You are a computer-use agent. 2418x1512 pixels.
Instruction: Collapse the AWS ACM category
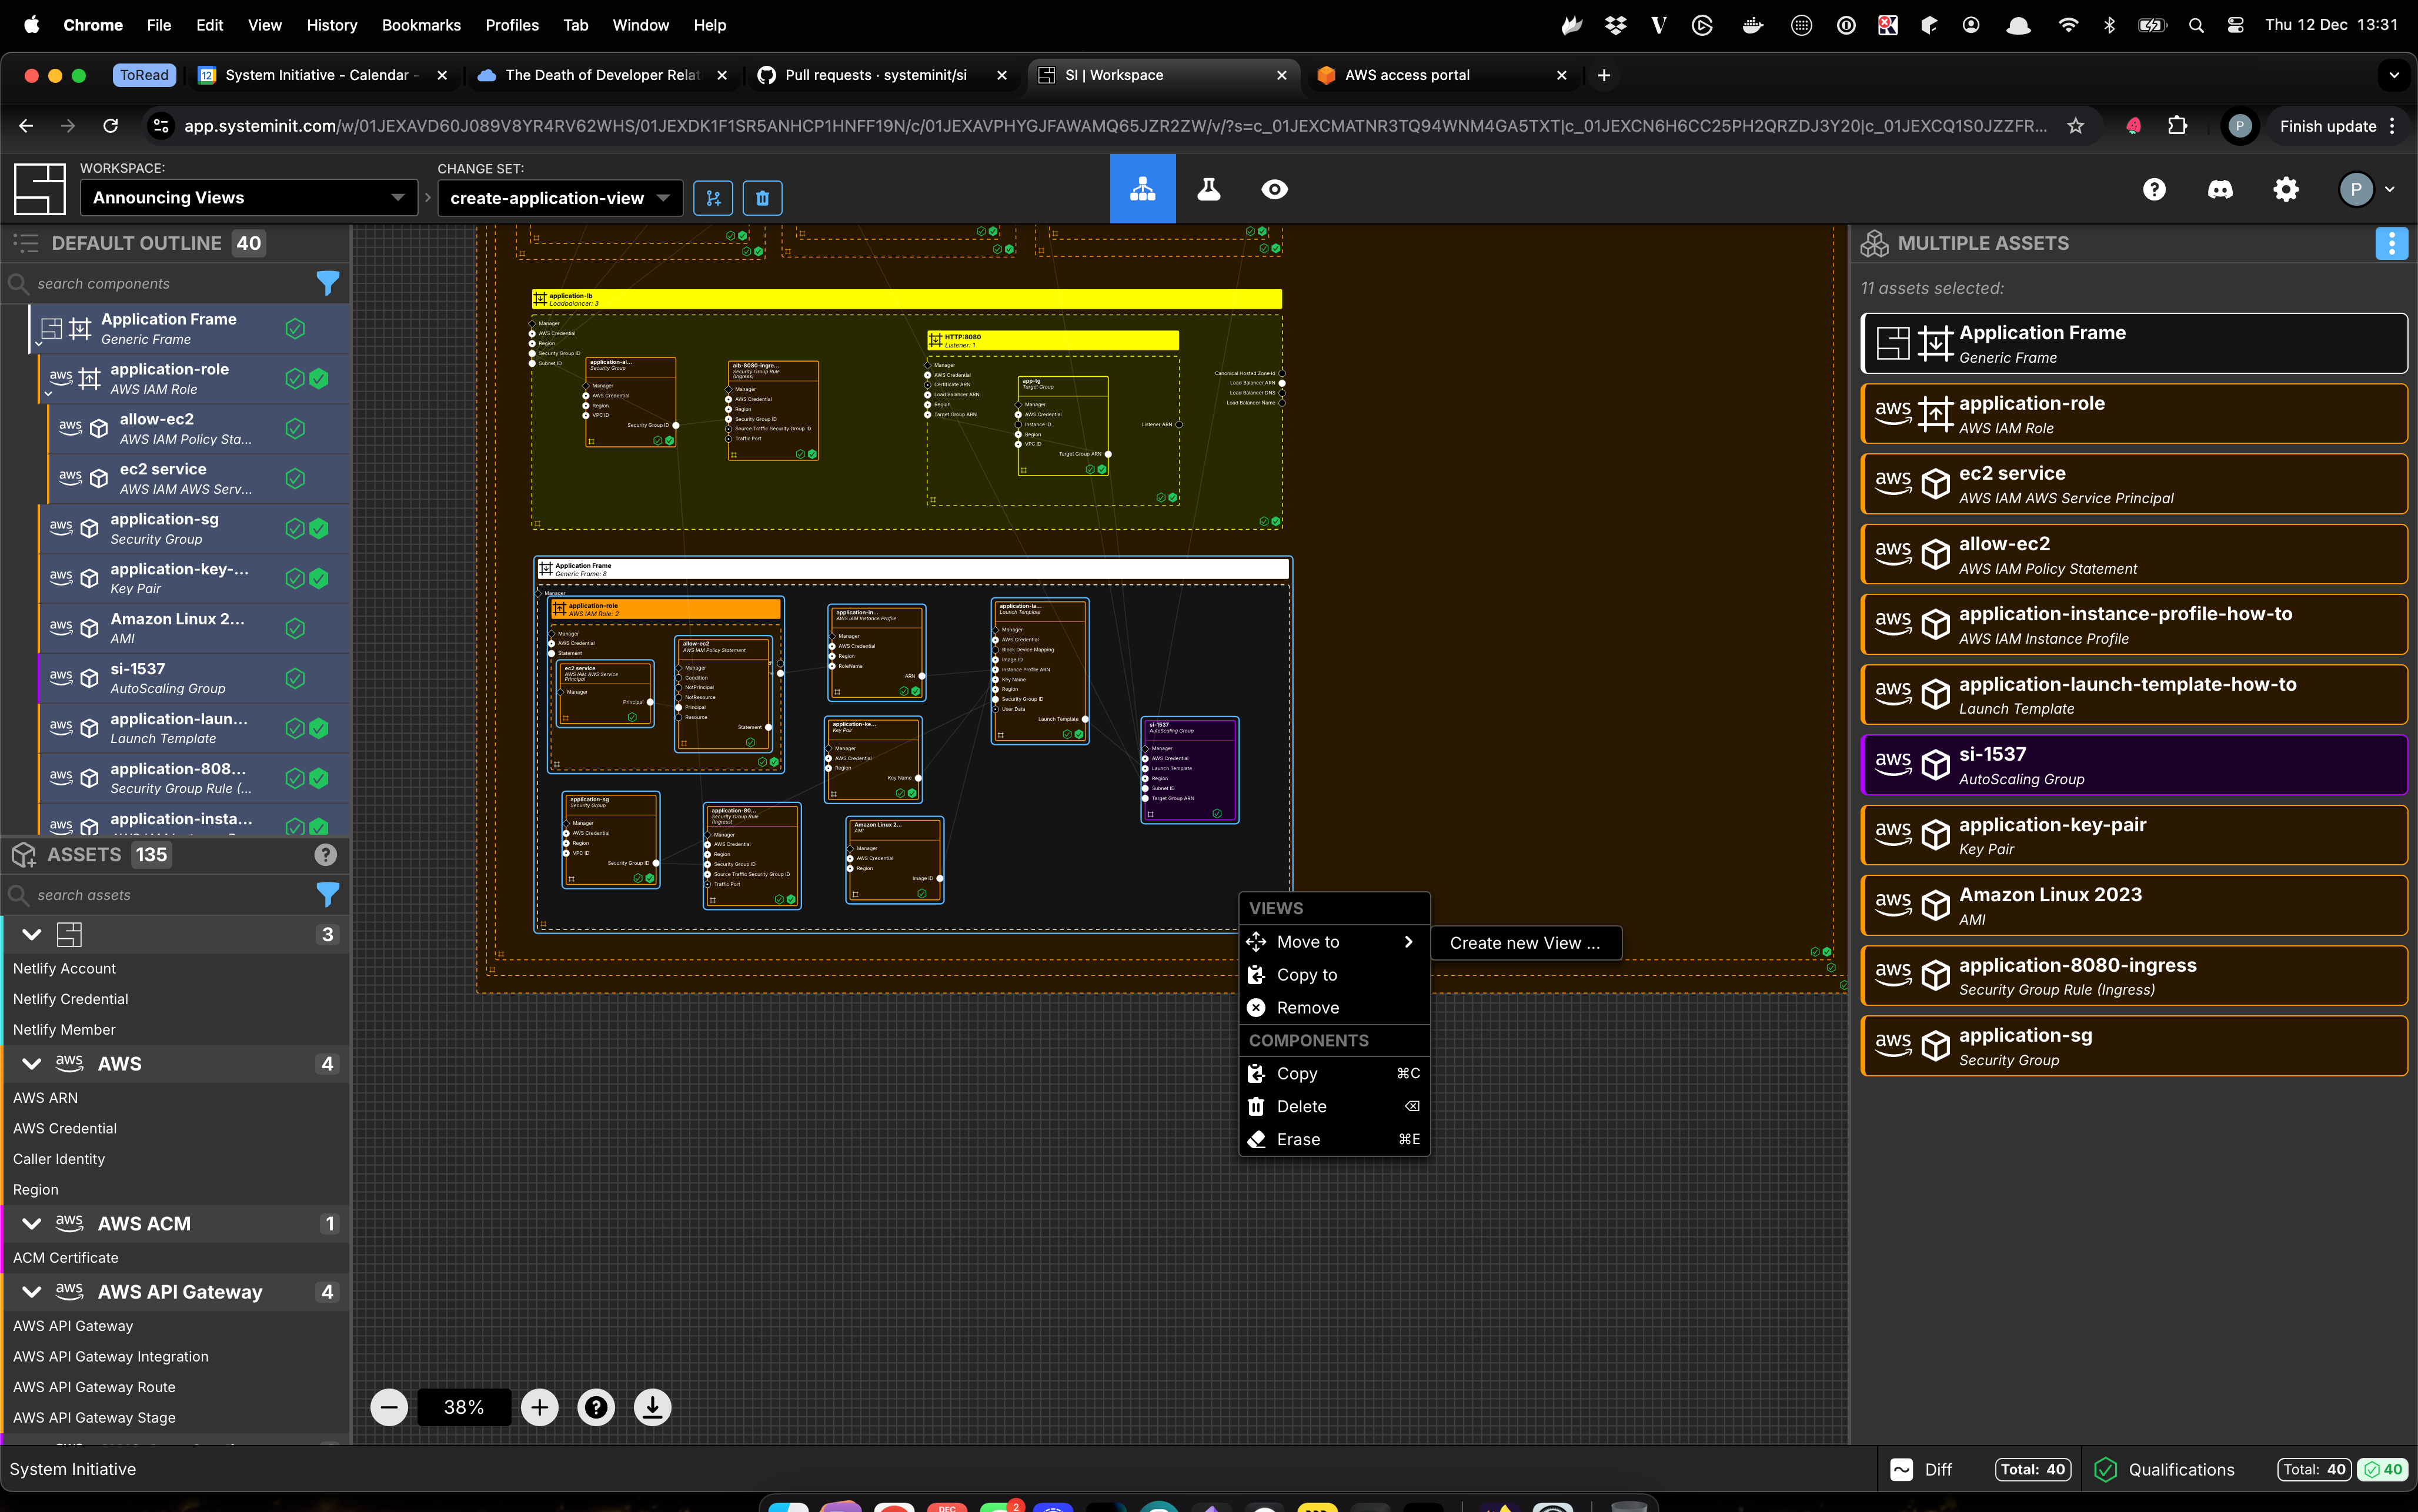click(31, 1224)
